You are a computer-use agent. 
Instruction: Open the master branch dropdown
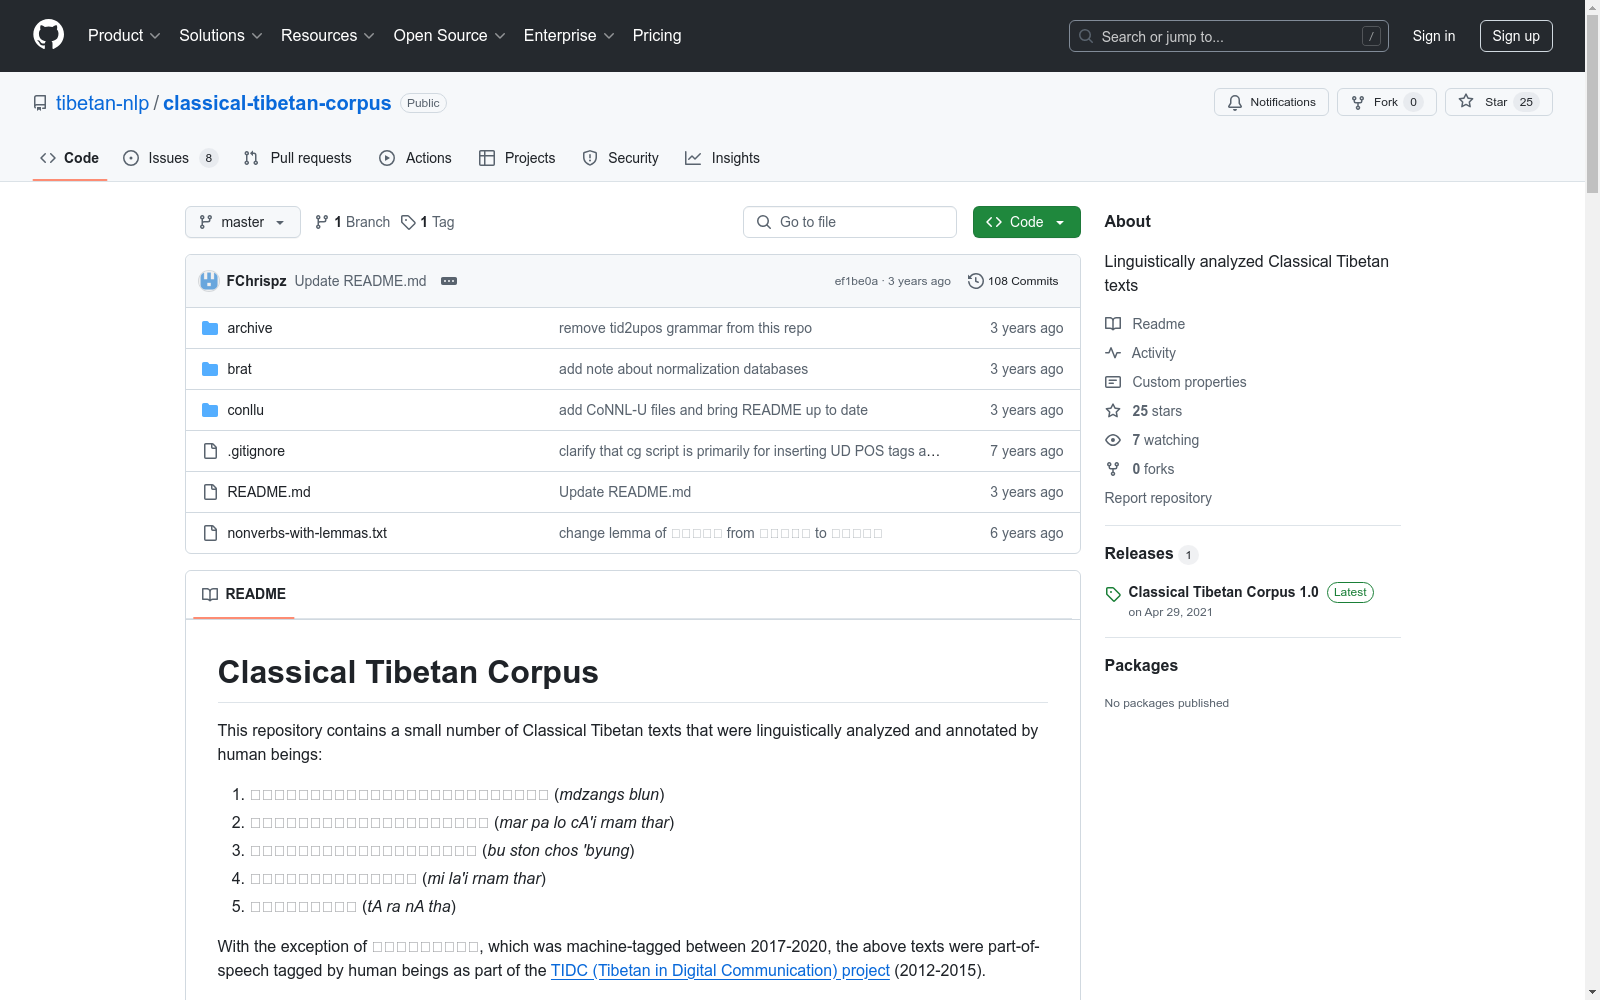pyautogui.click(x=243, y=222)
